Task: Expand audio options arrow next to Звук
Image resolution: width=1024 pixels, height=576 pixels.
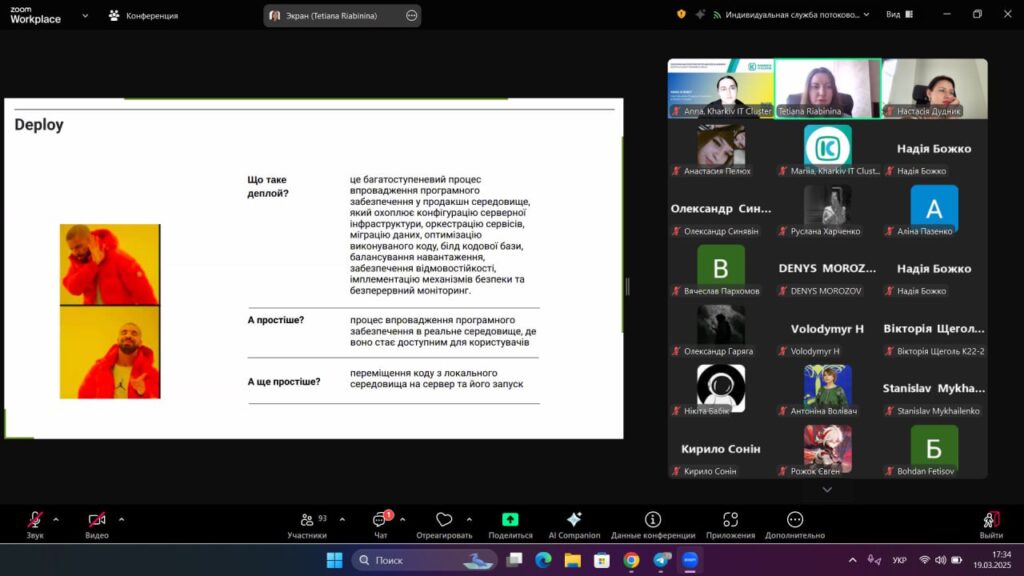Action: tap(56, 520)
